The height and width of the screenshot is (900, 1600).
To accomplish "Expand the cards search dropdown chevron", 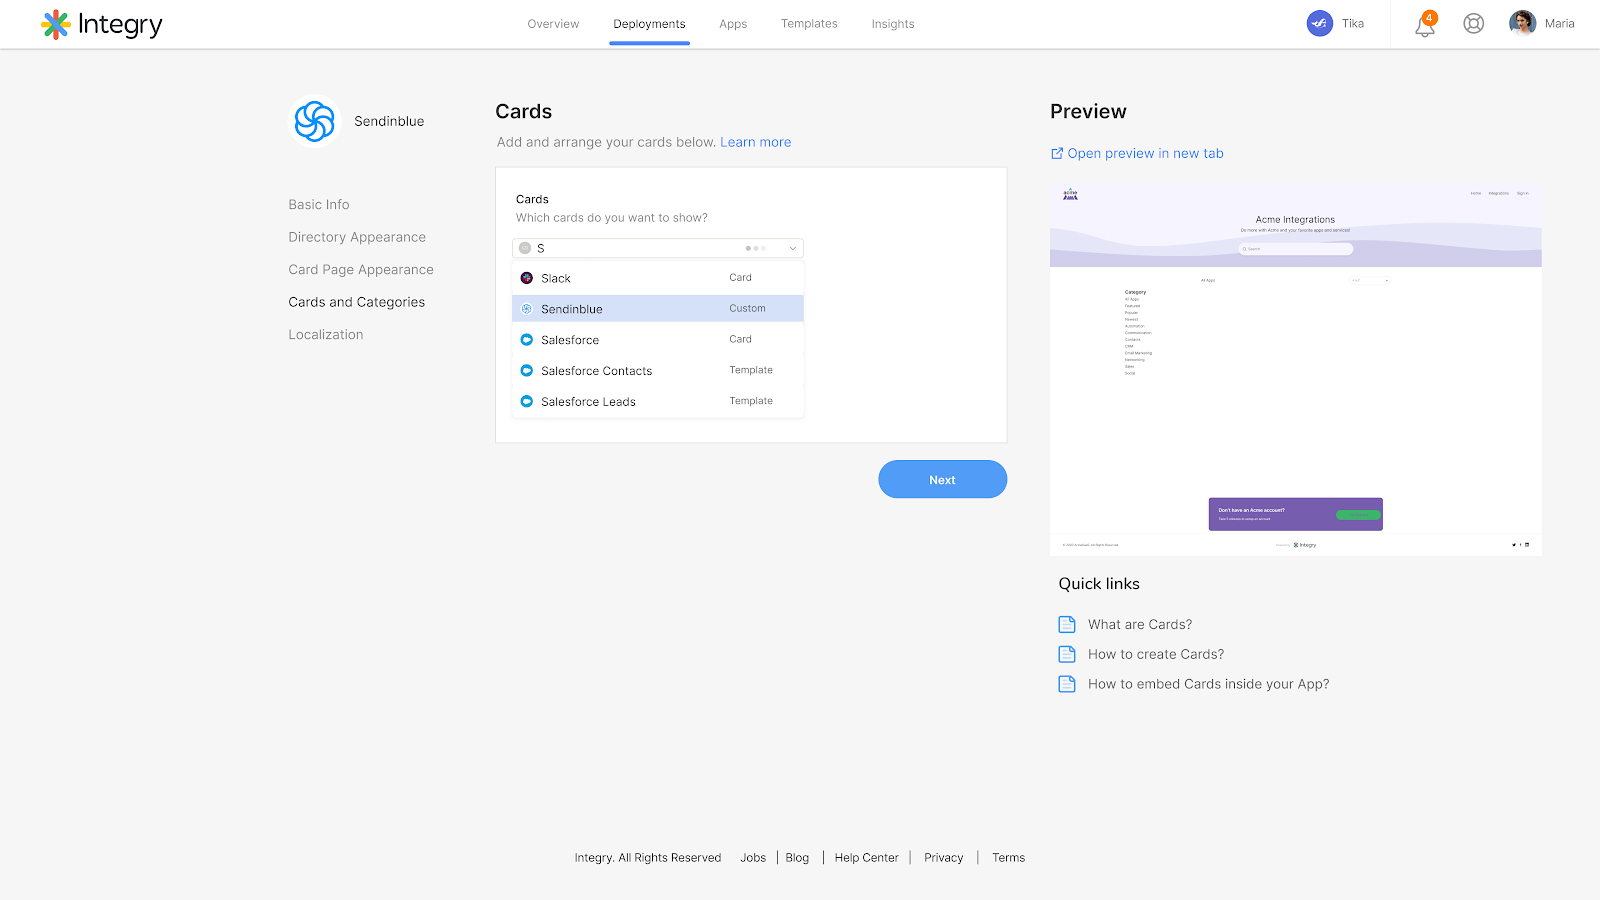I will pyautogui.click(x=793, y=248).
